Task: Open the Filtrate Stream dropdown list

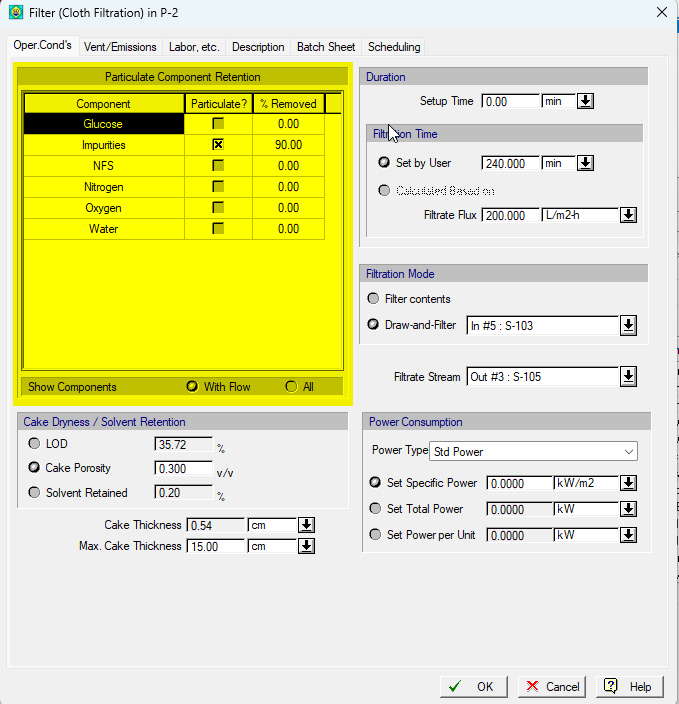Action: 628,377
